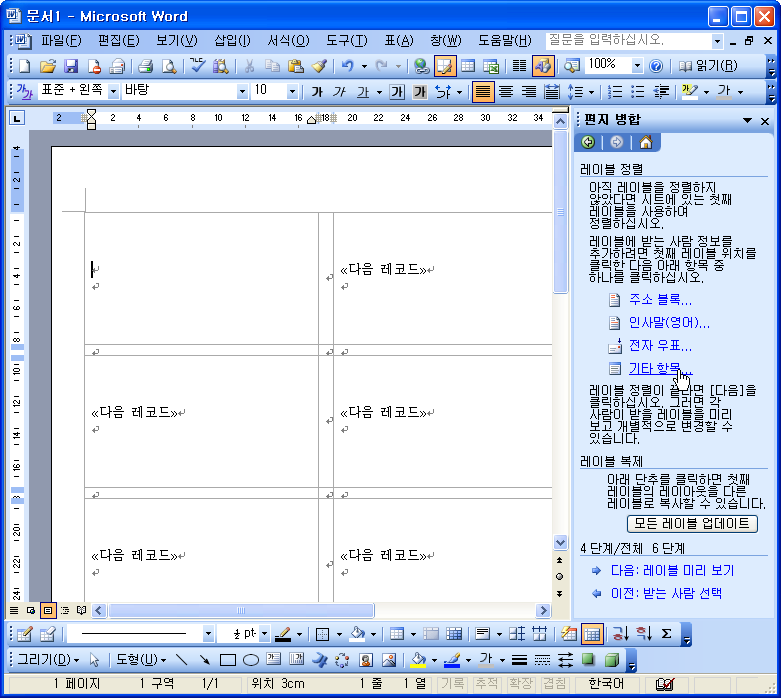Click the highlight color marker swatch
This screenshot has width=781, height=698.
(689, 92)
